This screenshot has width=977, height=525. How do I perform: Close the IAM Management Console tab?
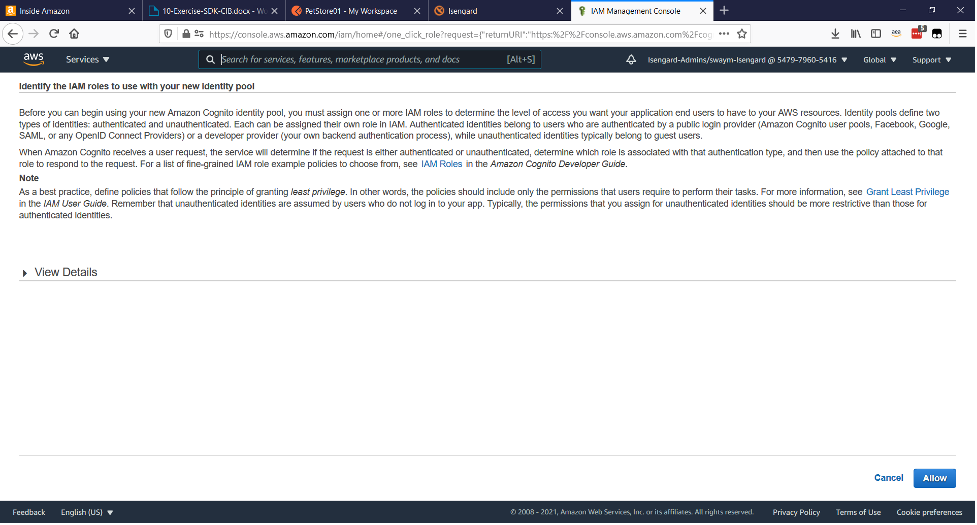pyautogui.click(x=702, y=11)
